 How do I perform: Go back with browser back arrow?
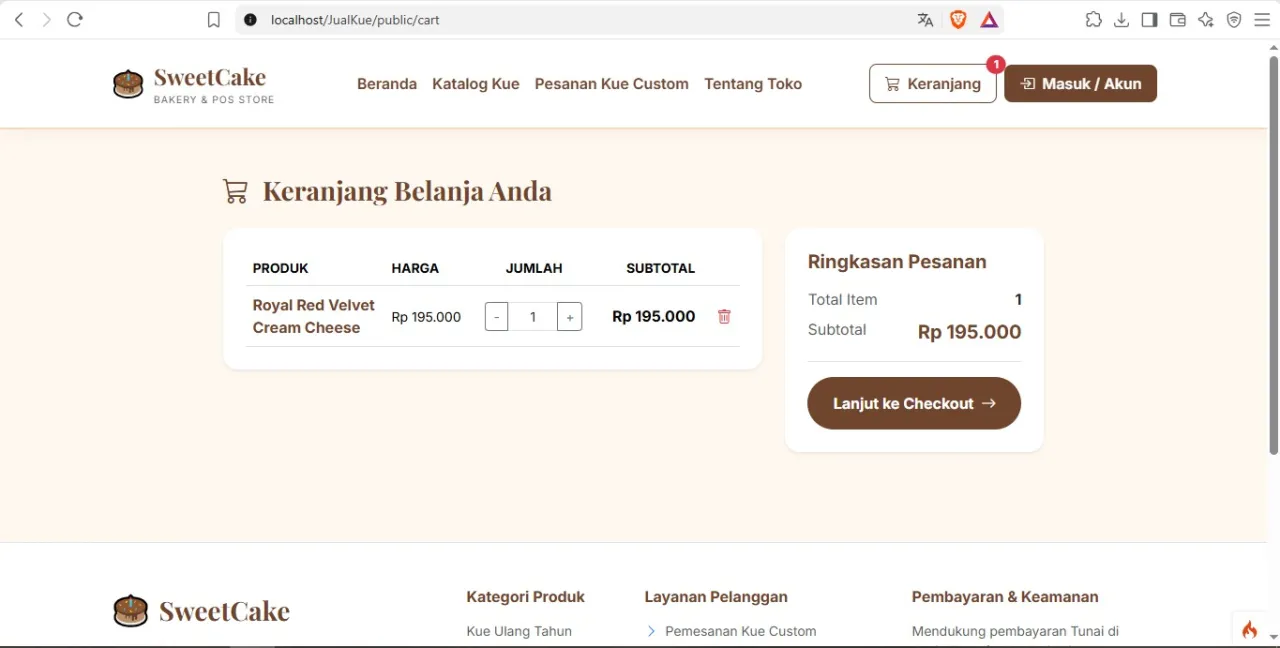[19, 20]
